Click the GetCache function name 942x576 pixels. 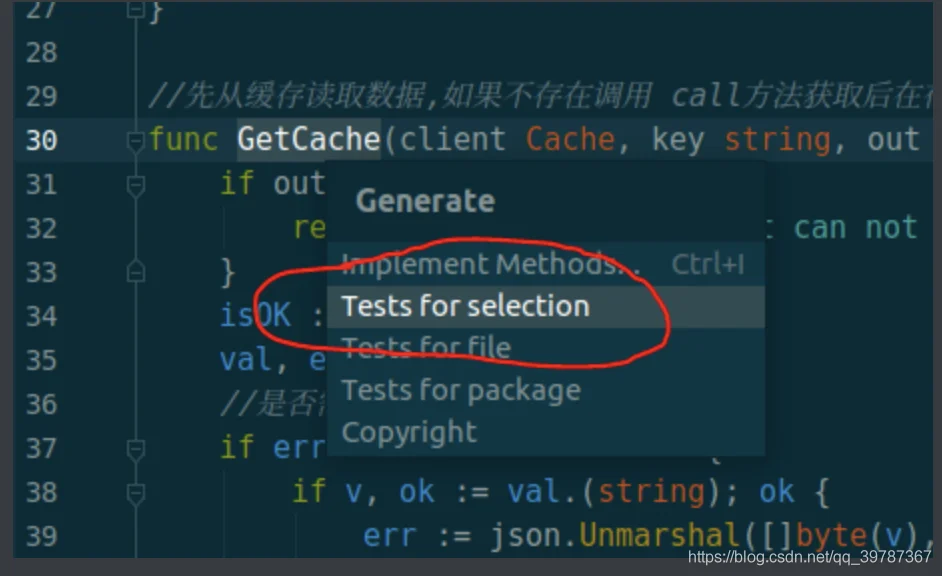(309, 140)
